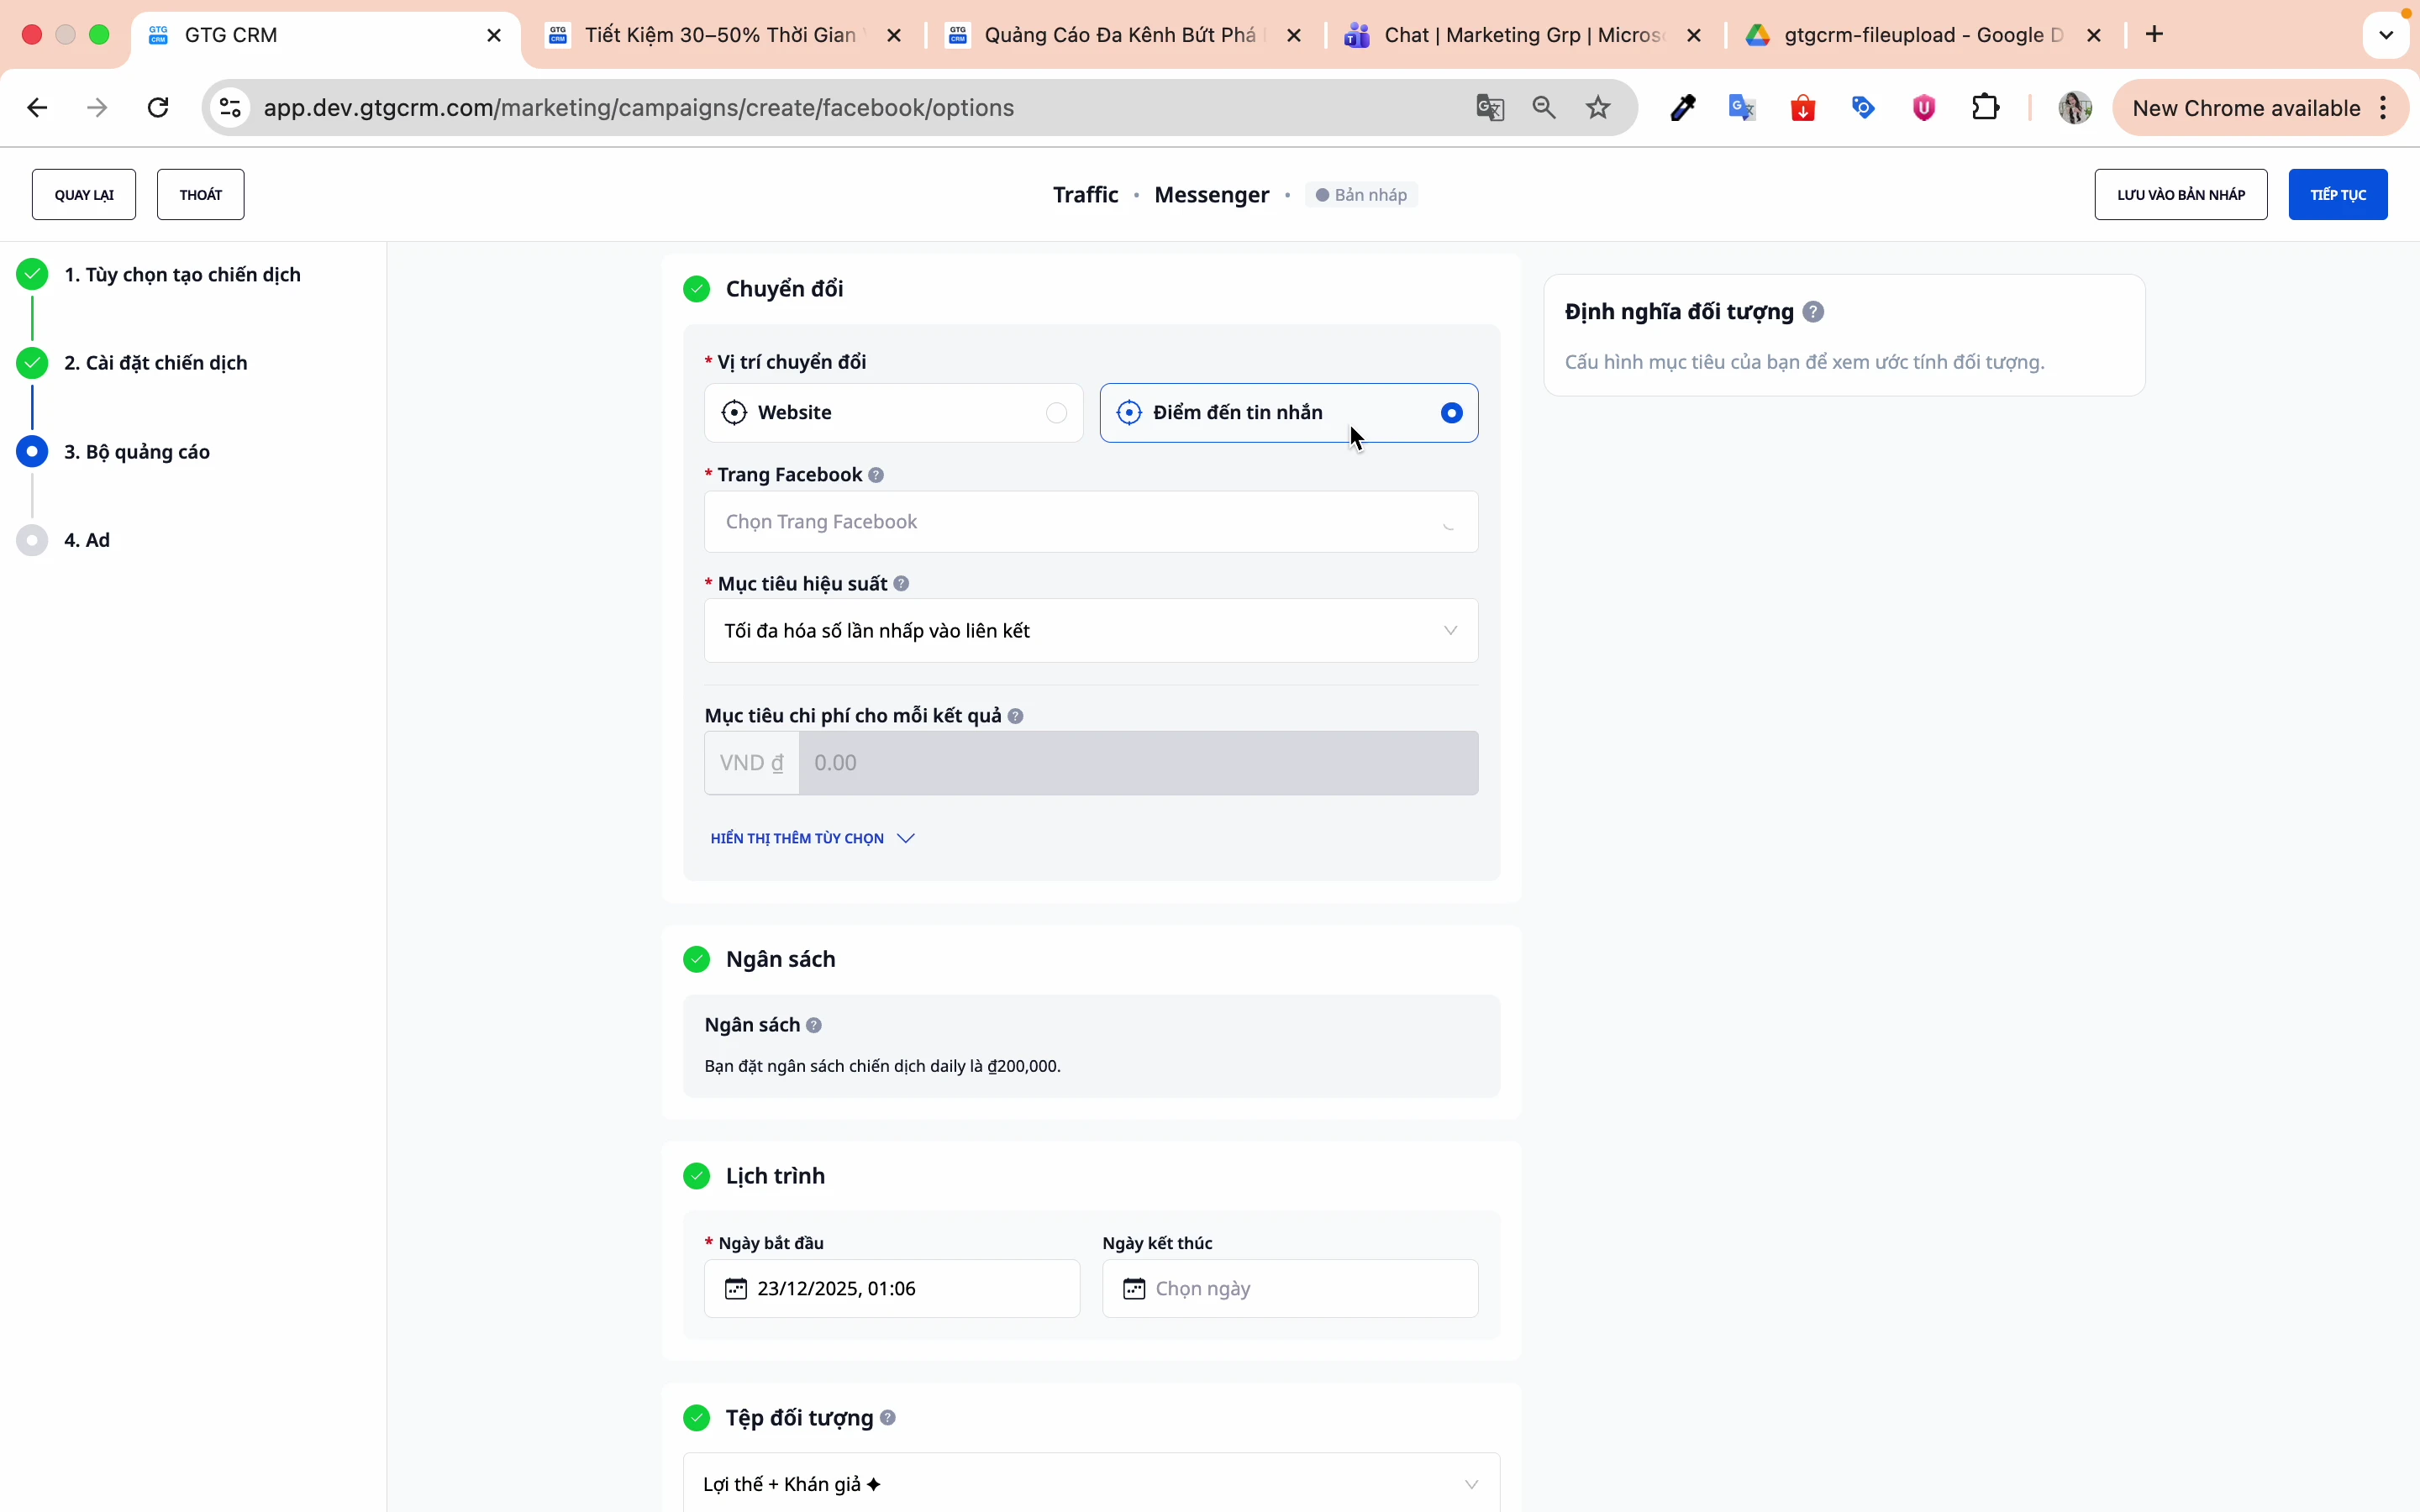Viewport: 2420px width, 1512px height.
Task: Click Ngày kết thúc date field
Action: pos(1290,1289)
